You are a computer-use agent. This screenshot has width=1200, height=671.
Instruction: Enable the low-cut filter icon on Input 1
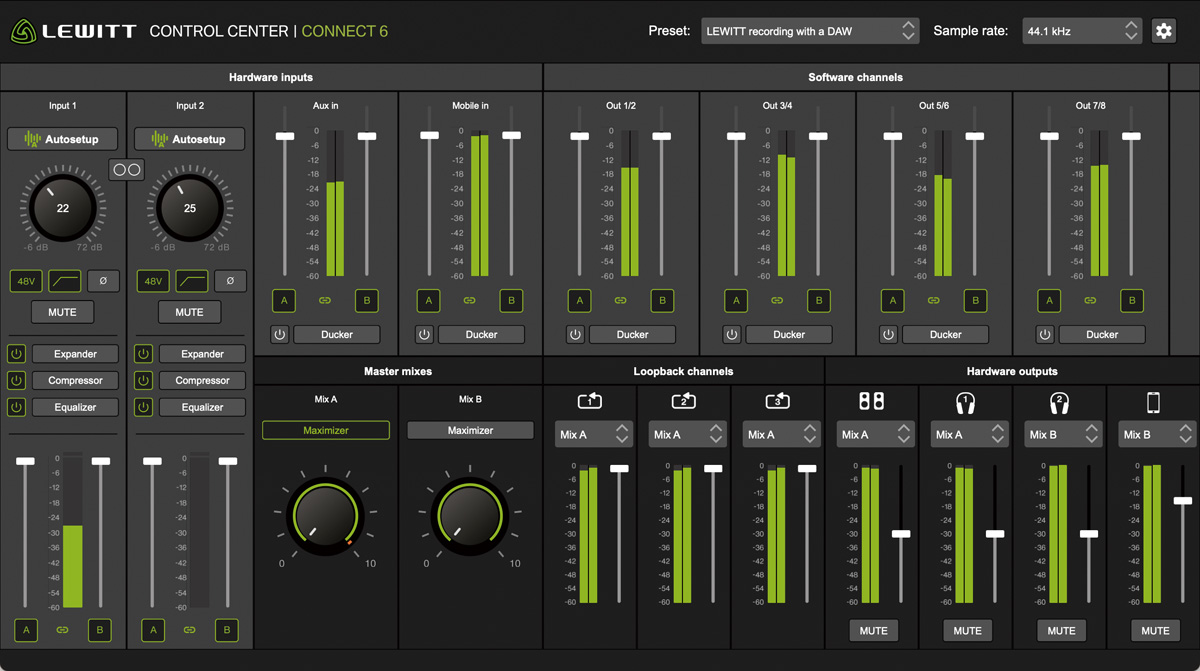(65, 281)
